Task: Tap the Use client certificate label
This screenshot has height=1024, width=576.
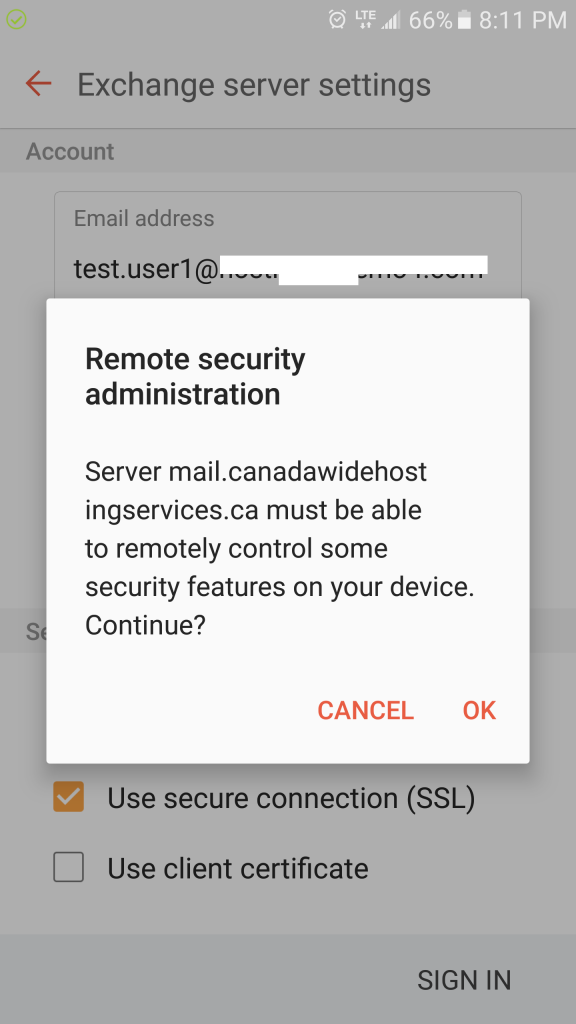Action: pyautogui.click(x=238, y=869)
